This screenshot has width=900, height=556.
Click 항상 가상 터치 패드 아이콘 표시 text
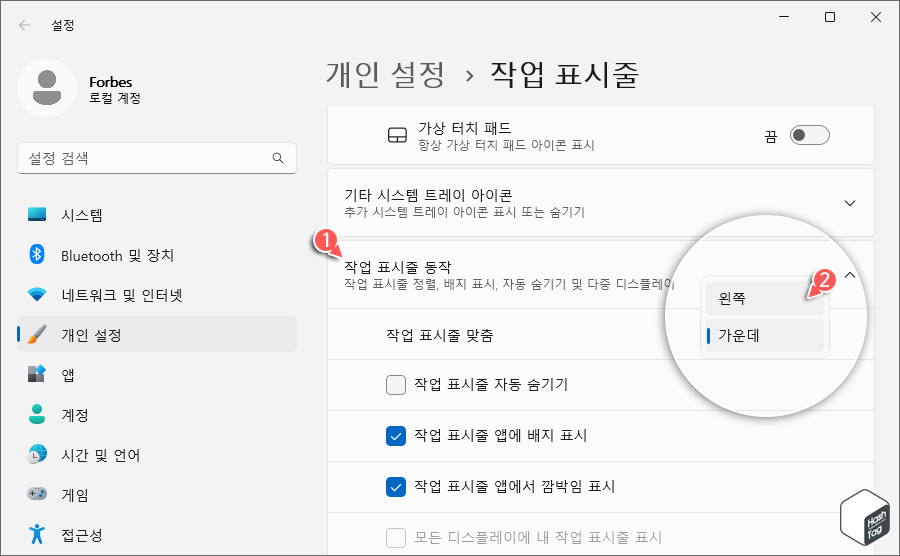tap(506, 145)
